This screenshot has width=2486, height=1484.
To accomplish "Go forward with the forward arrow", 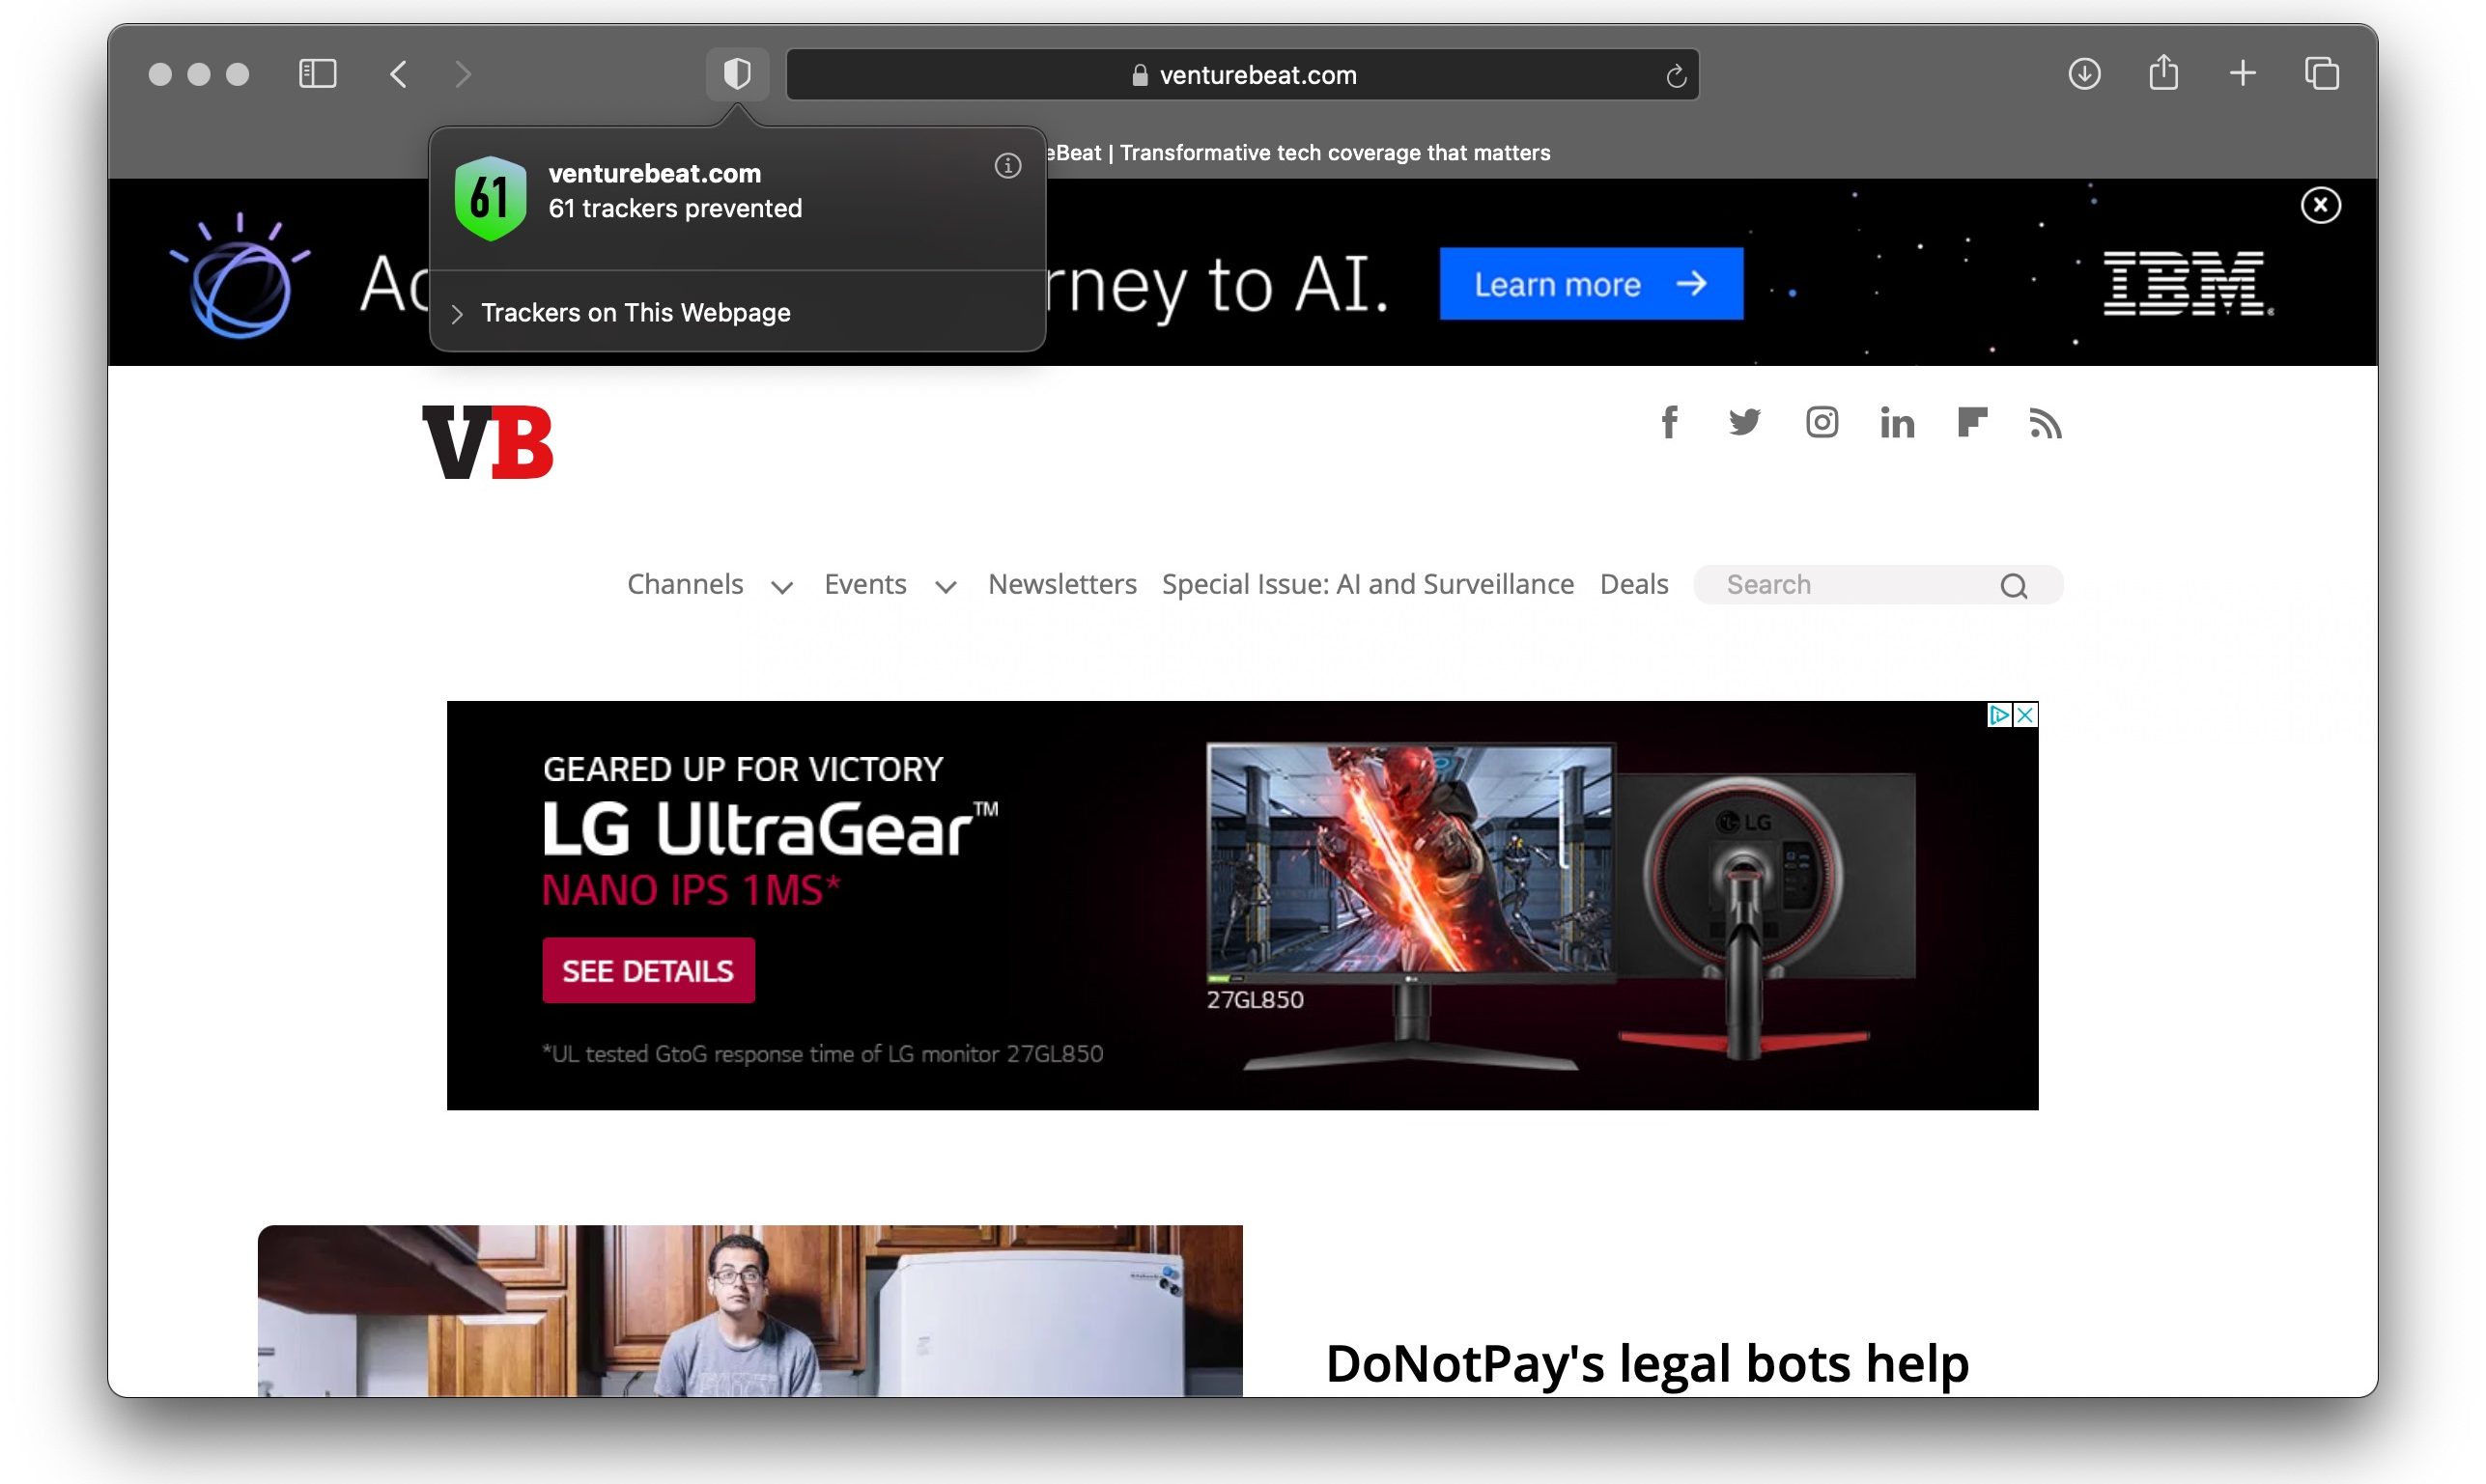I will pos(462,74).
